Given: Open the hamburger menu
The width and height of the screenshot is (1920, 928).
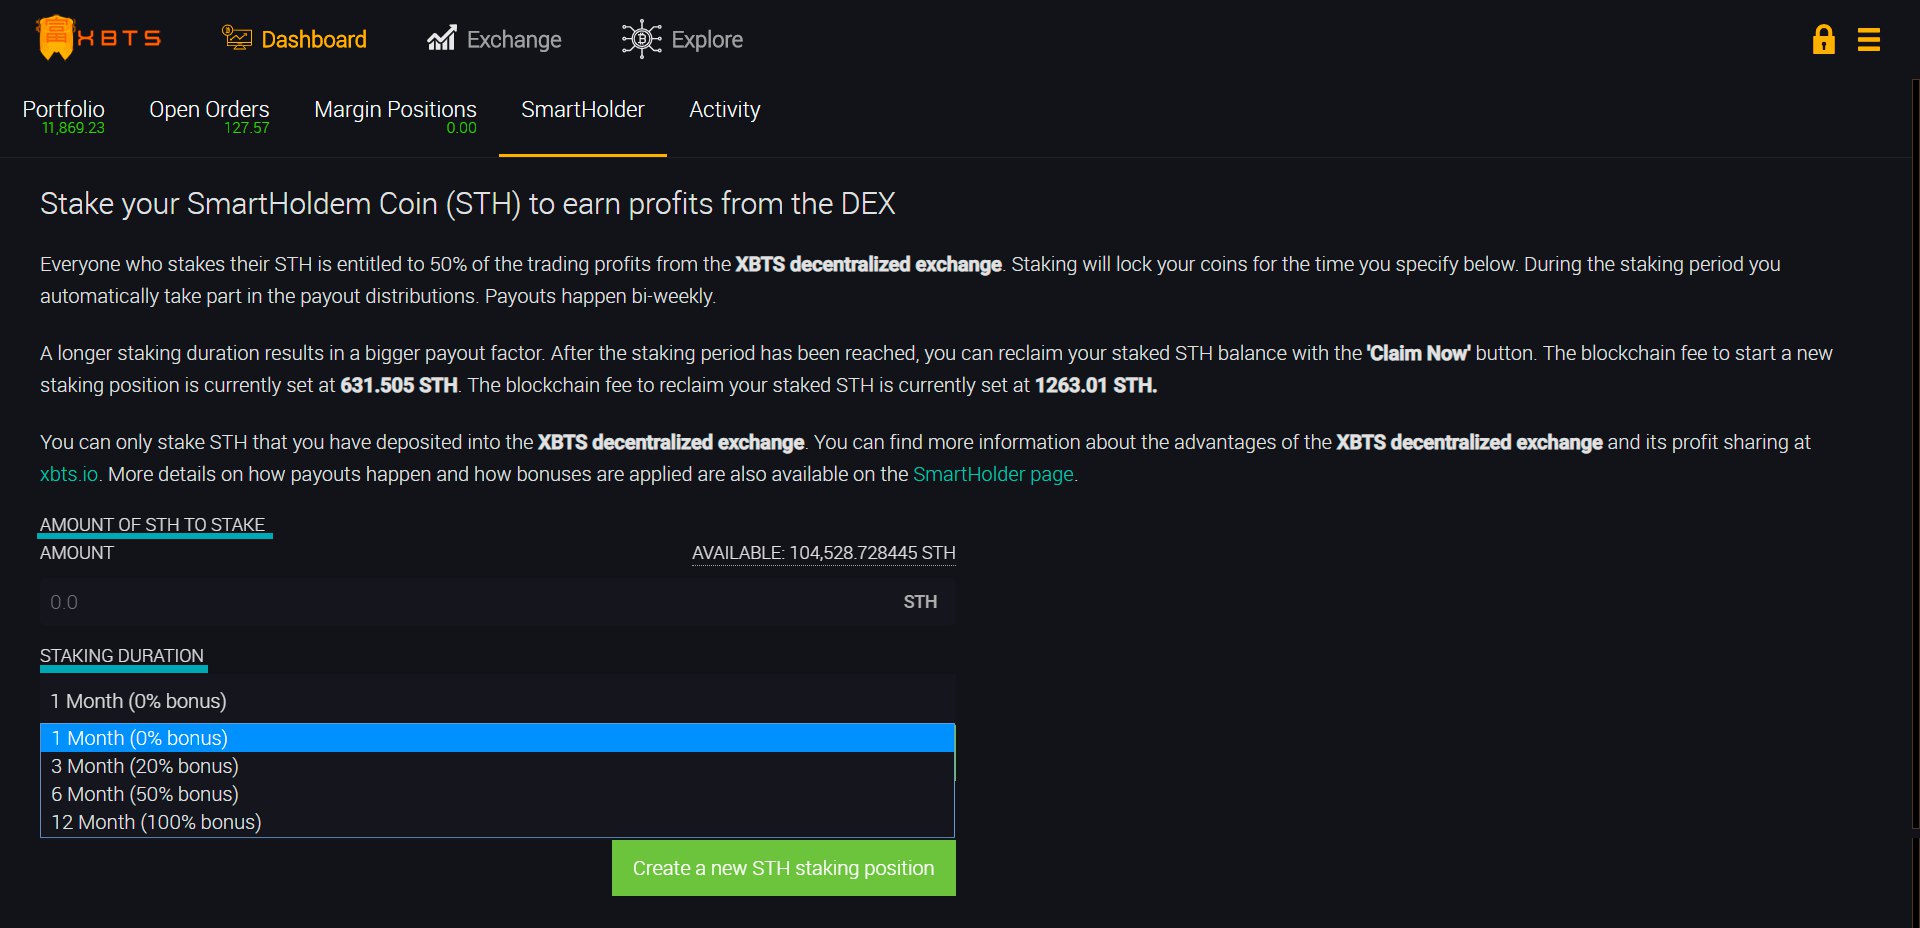Looking at the screenshot, I should coord(1869,39).
